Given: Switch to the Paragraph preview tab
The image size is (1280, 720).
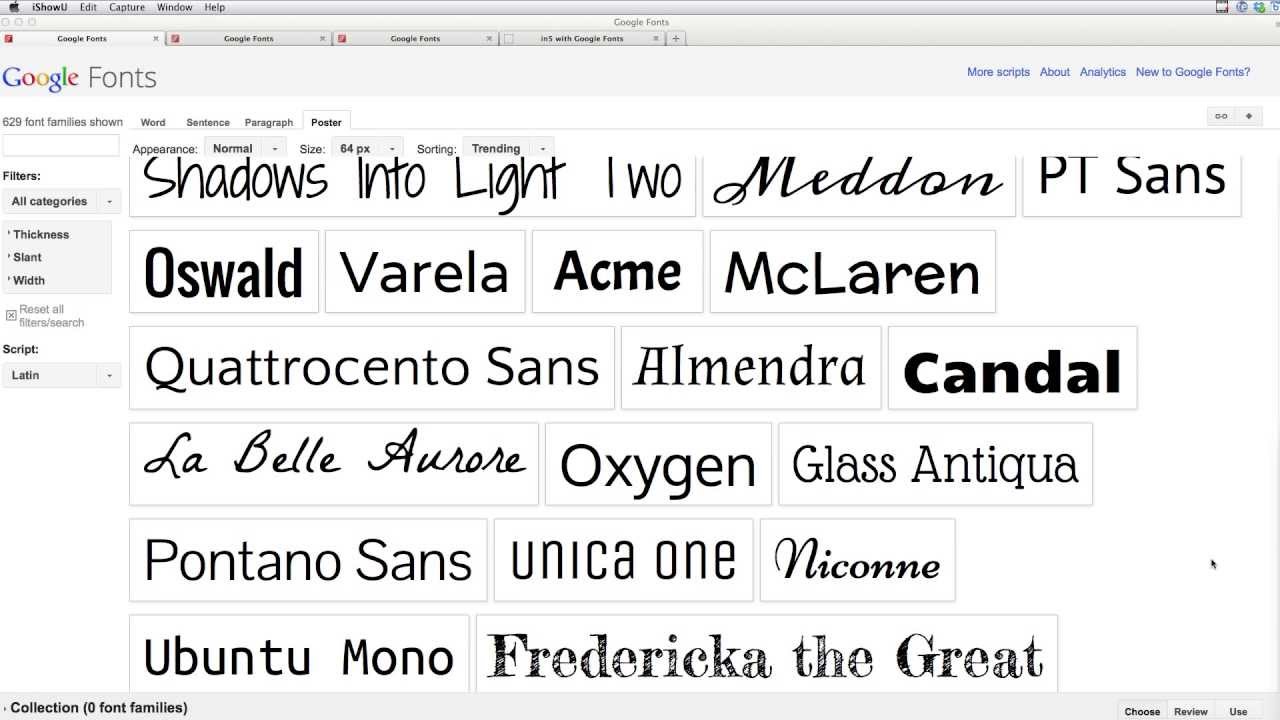Looking at the screenshot, I should pos(269,122).
